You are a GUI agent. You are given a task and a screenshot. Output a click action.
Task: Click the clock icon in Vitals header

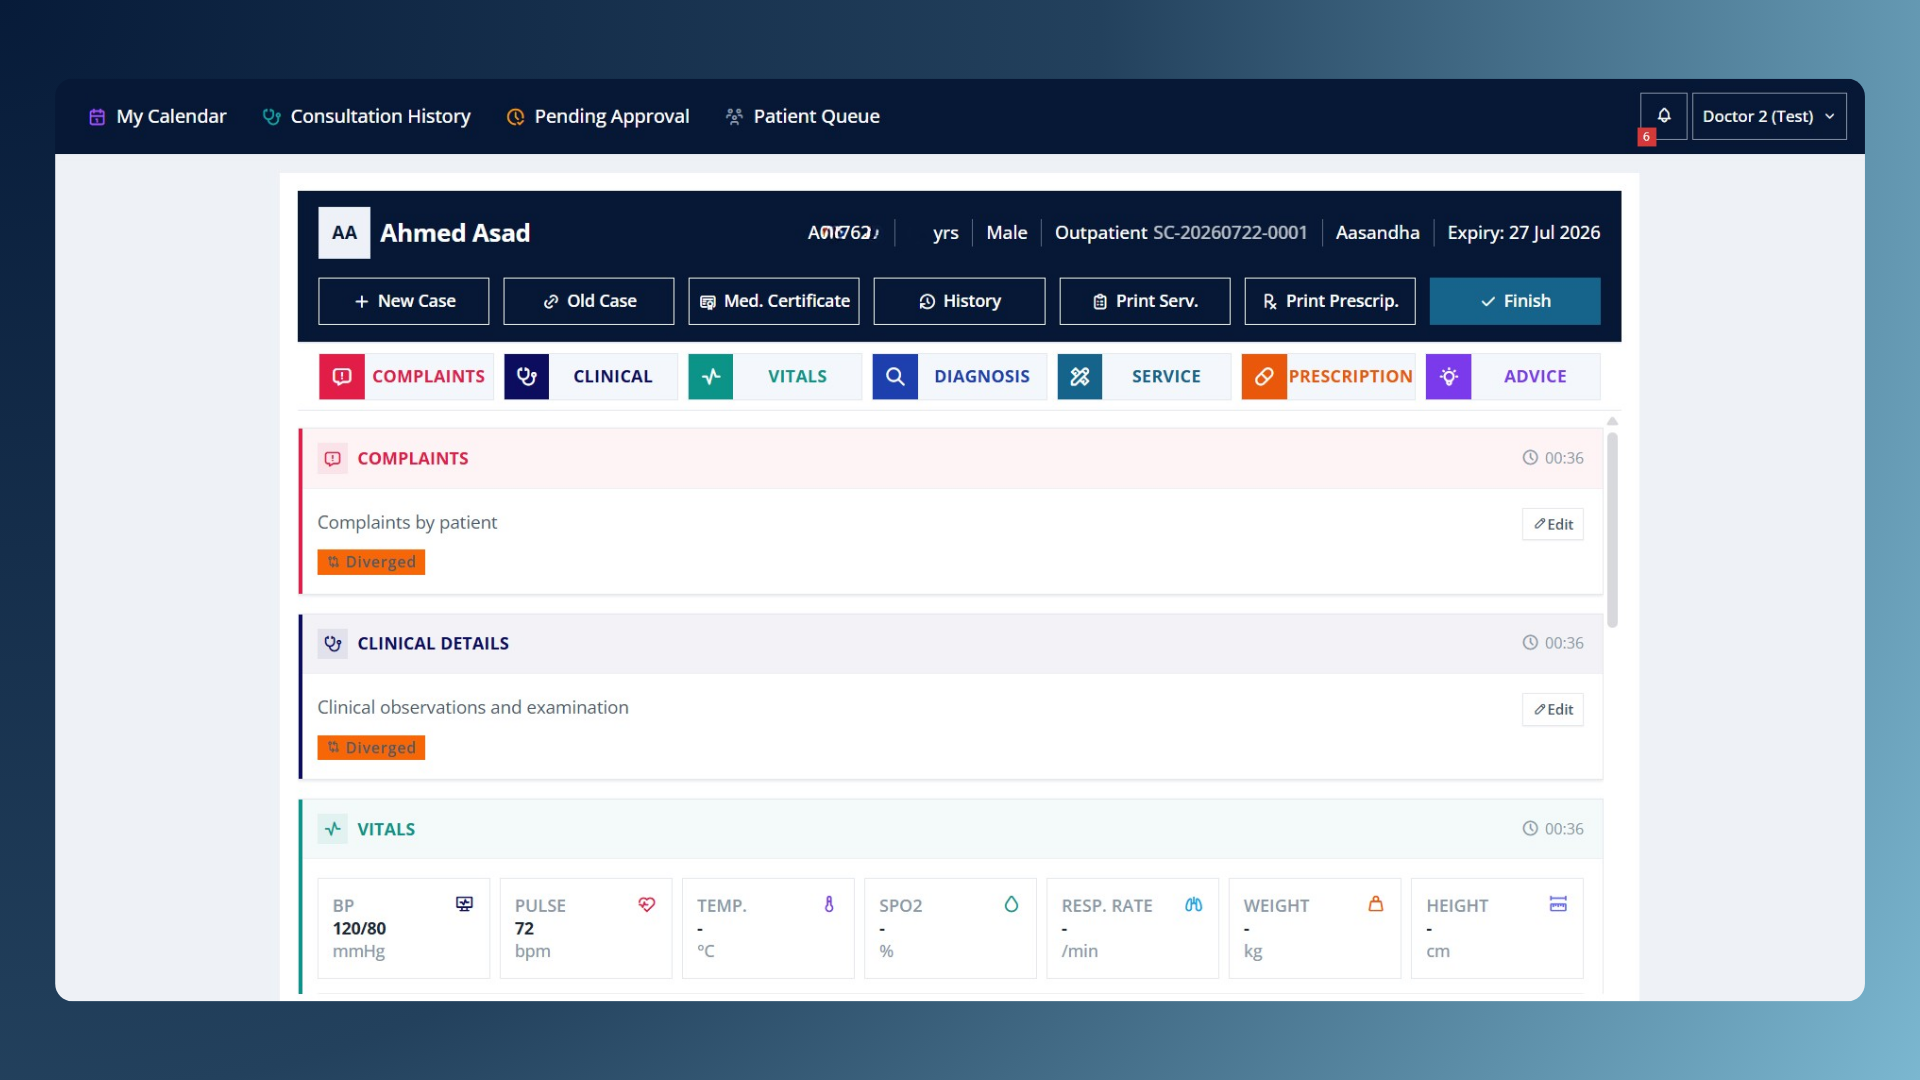point(1530,829)
